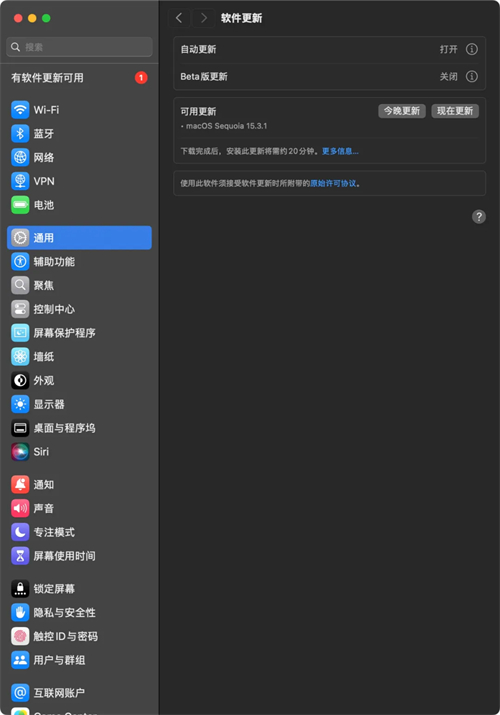Go back with the left chevron
This screenshot has width=500, height=715.
179,18
